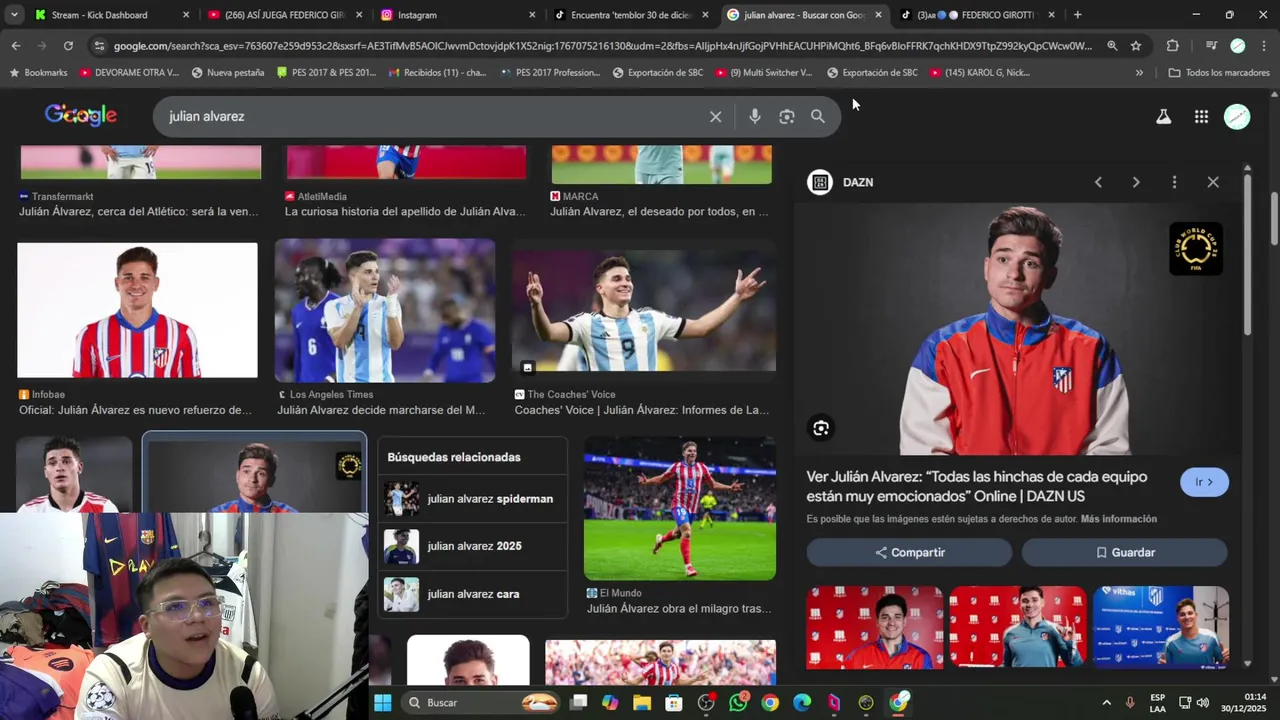Go to the next image in the preview panel

click(1136, 182)
